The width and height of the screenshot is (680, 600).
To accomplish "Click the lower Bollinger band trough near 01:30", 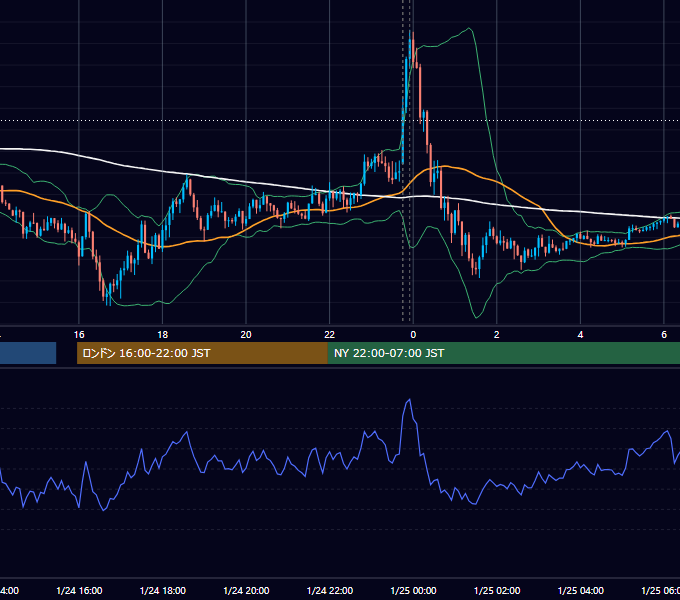I will coord(477,316).
